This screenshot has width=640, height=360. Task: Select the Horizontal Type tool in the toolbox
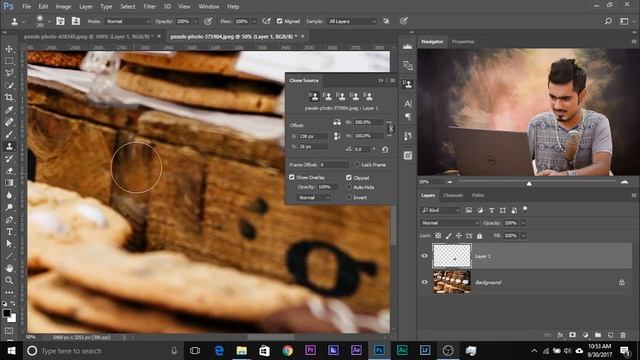coord(9,232)
